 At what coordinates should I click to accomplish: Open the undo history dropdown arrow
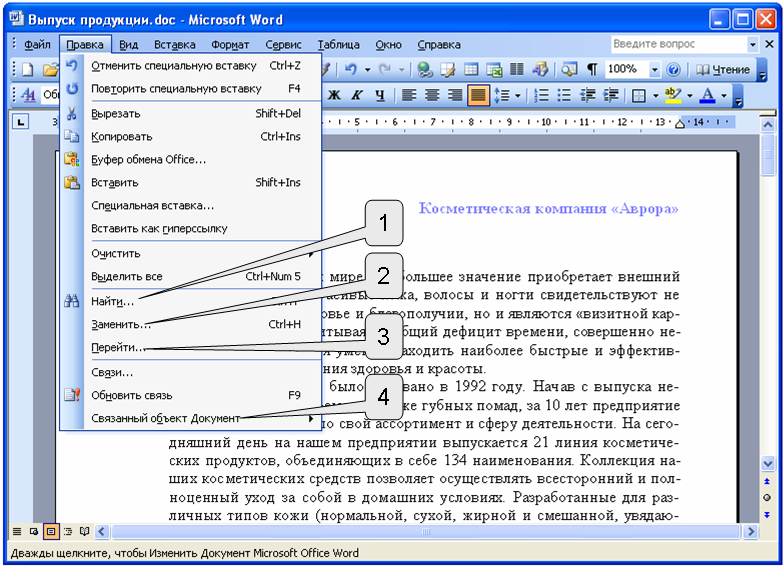[368, 70]
